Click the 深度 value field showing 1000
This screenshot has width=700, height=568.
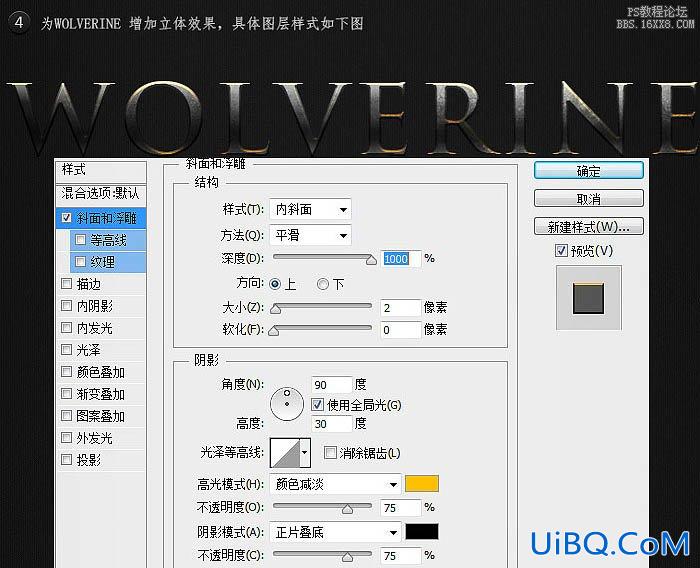[x=401, y=259]
